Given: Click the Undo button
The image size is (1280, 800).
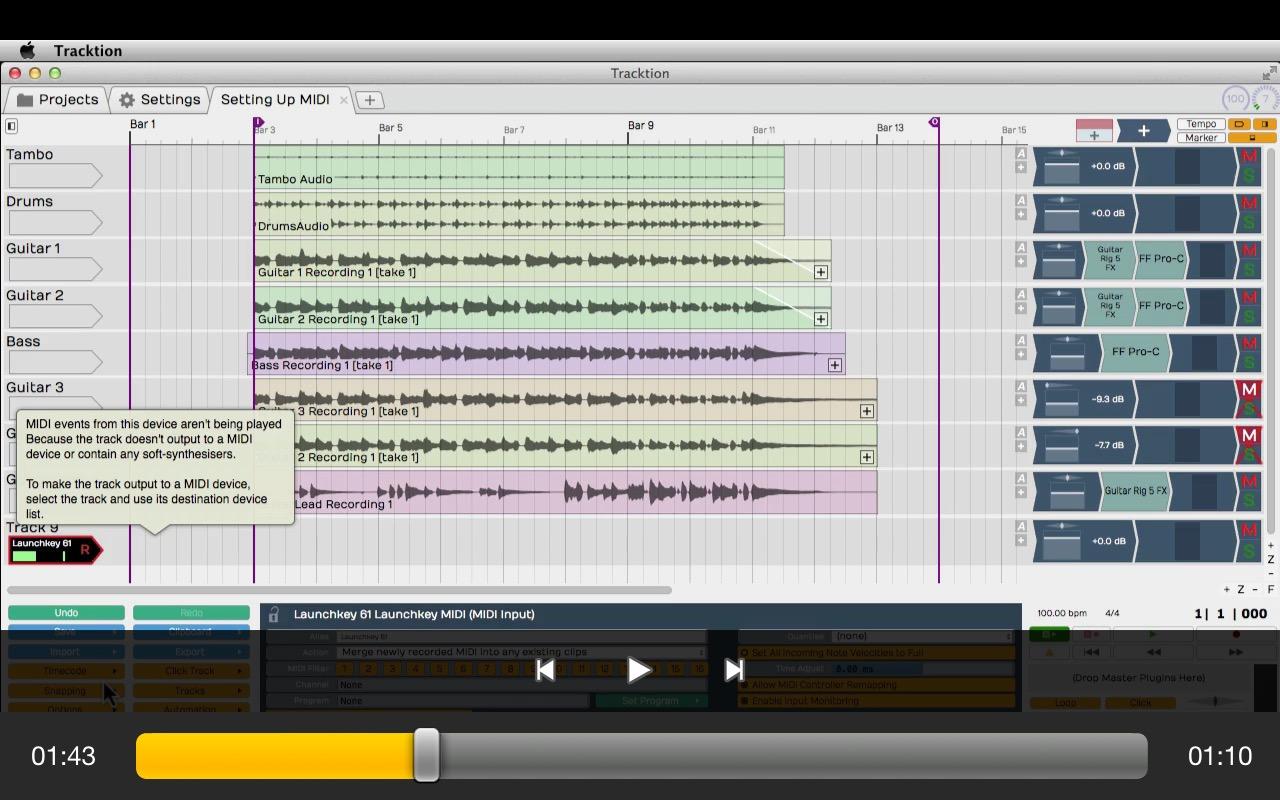Looking at the screenshot, I should (66, 613).
